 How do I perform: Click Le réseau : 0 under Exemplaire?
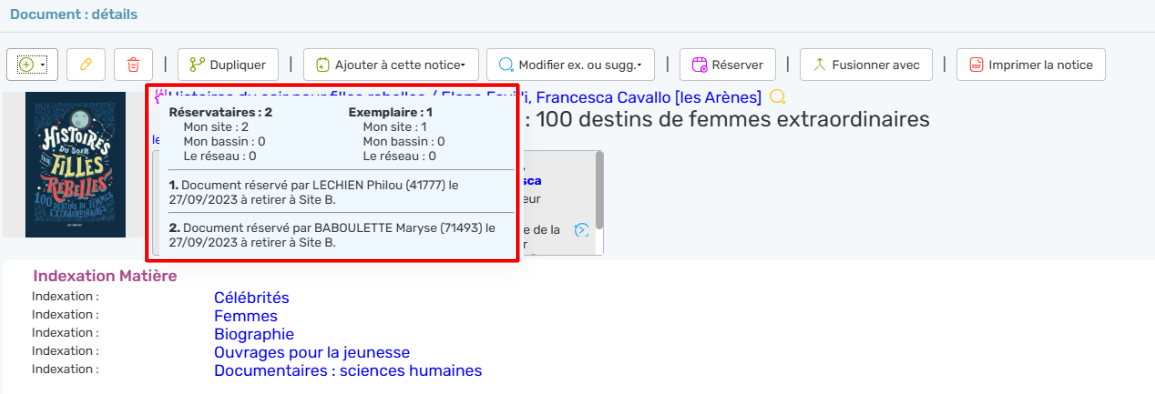399,156
